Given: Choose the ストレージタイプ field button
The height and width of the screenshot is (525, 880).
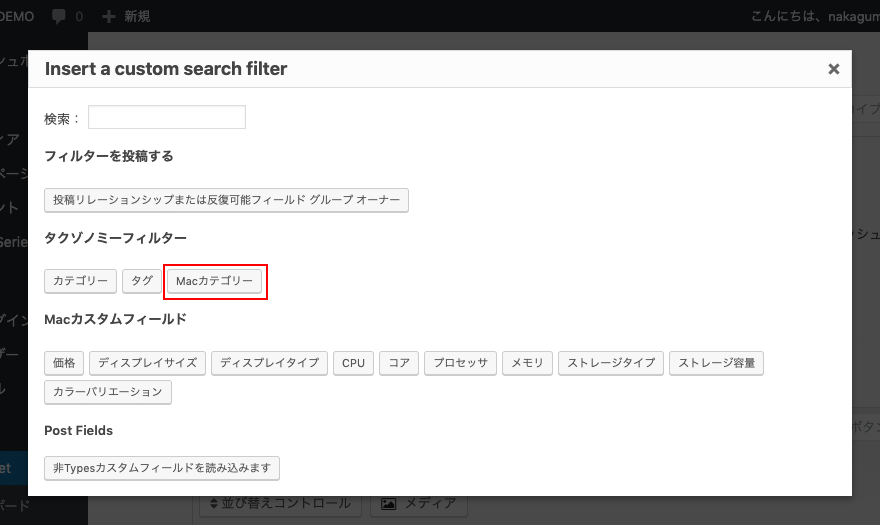Looking at the screenshot, I should click(x=611, y=363).
